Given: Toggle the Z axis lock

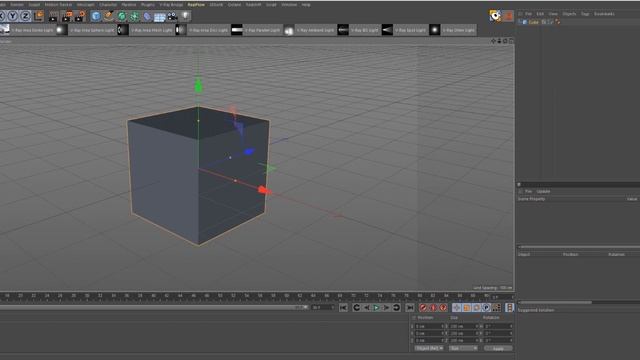Looking at the screenshot, I should pyautogui.click(x=25, y=16).
